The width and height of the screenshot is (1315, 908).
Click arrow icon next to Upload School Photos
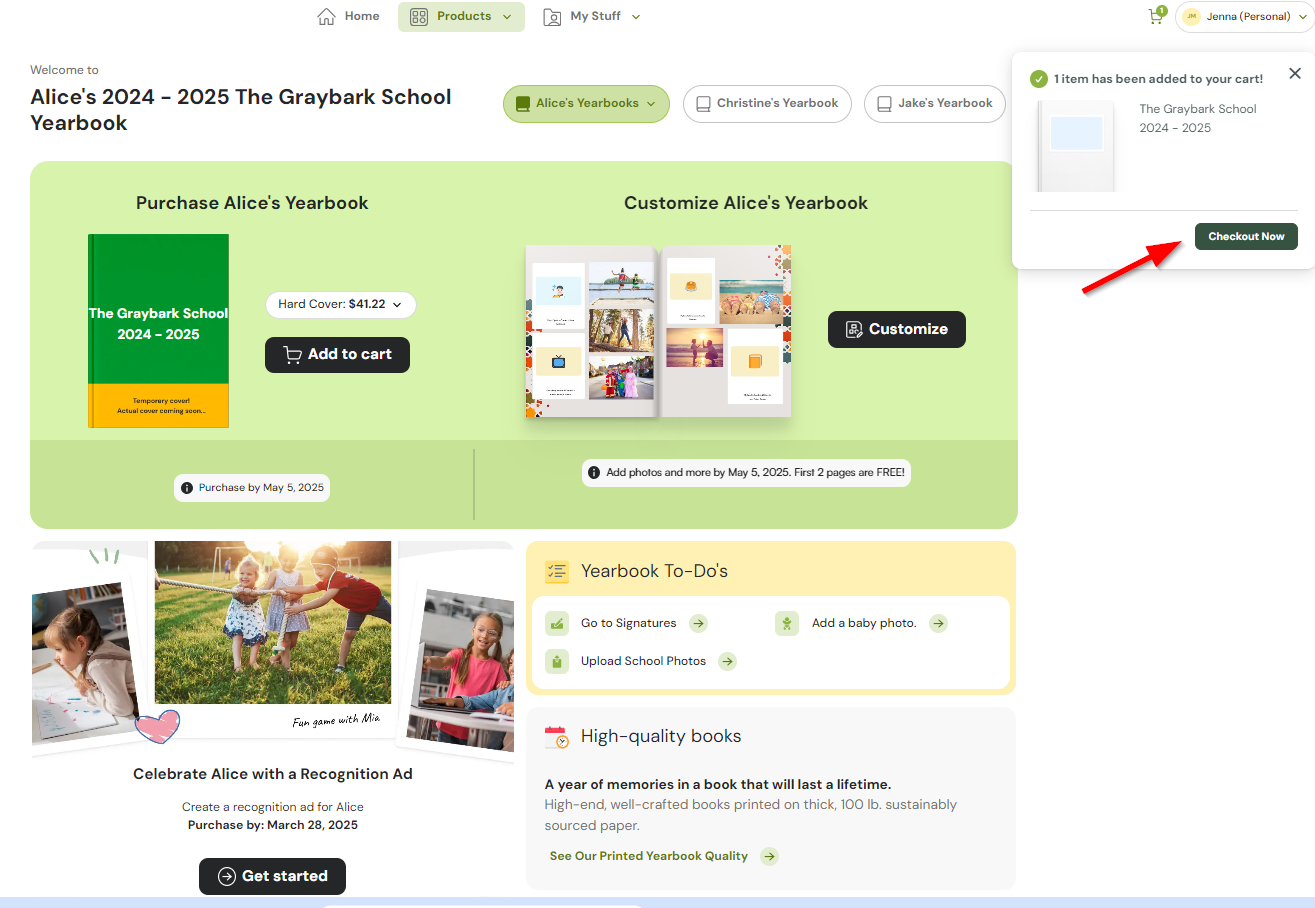tap(727, 661)
